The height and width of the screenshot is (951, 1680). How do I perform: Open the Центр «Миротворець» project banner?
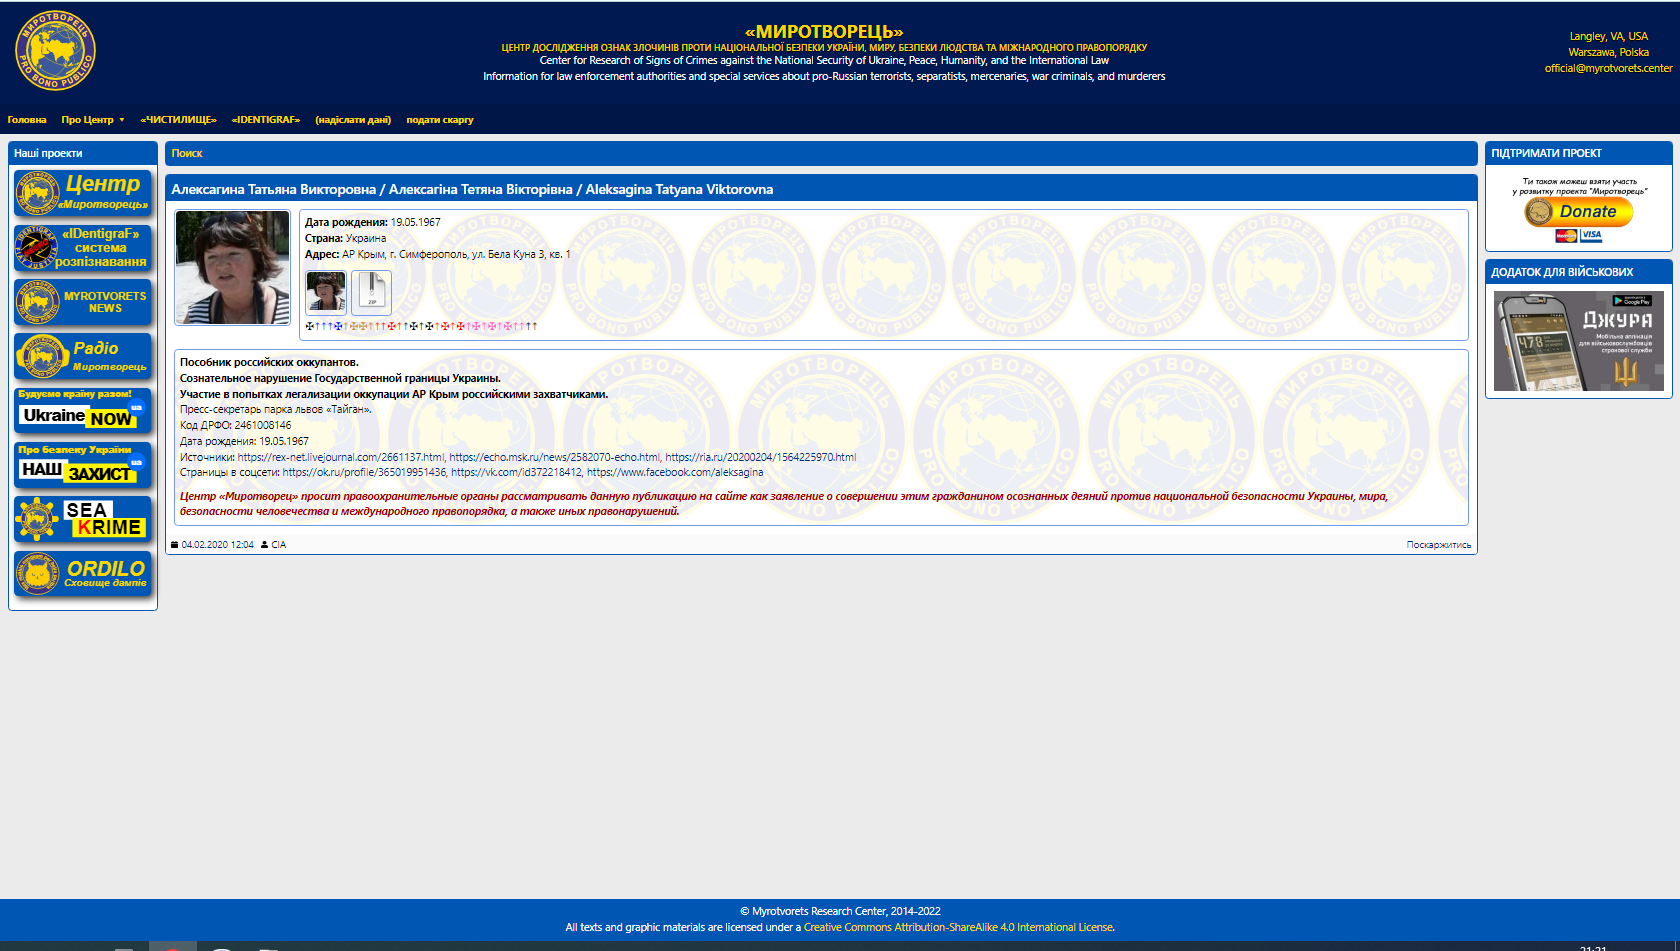click(83, 192)
